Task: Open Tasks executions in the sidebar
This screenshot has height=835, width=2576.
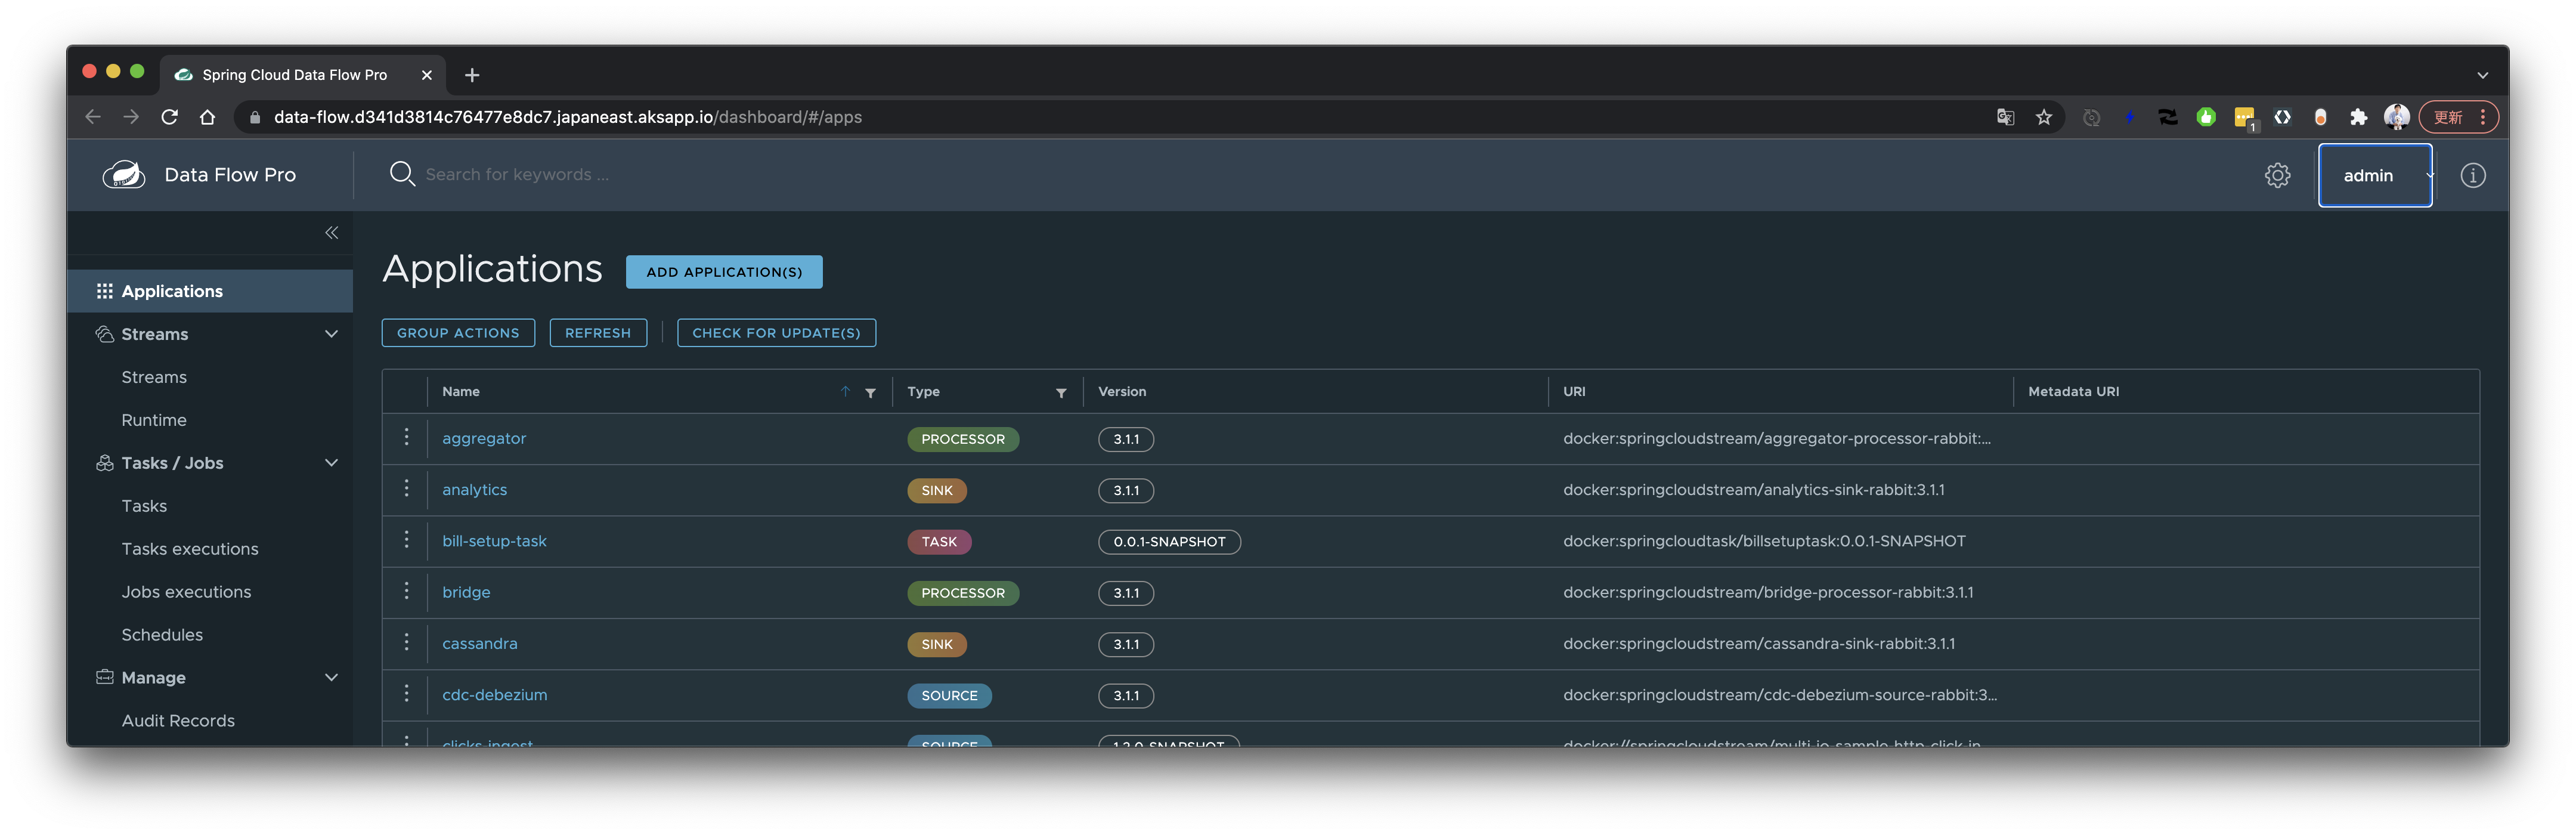Action: tap(190, 549)
